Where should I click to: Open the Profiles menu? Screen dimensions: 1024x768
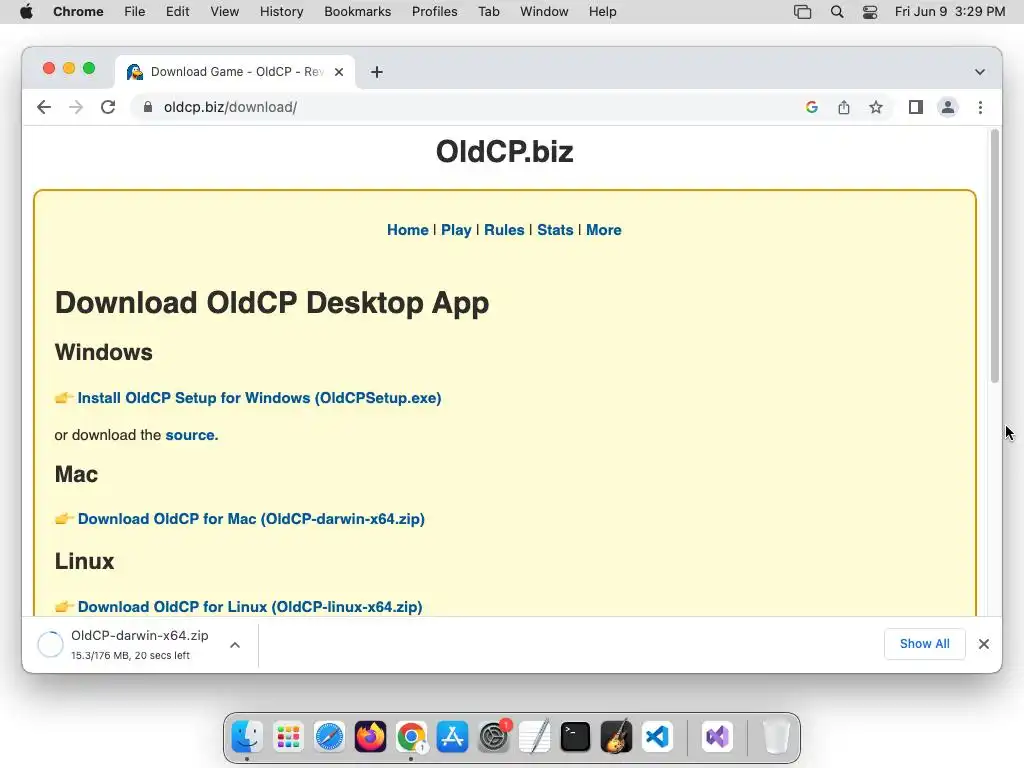point(434,12)
